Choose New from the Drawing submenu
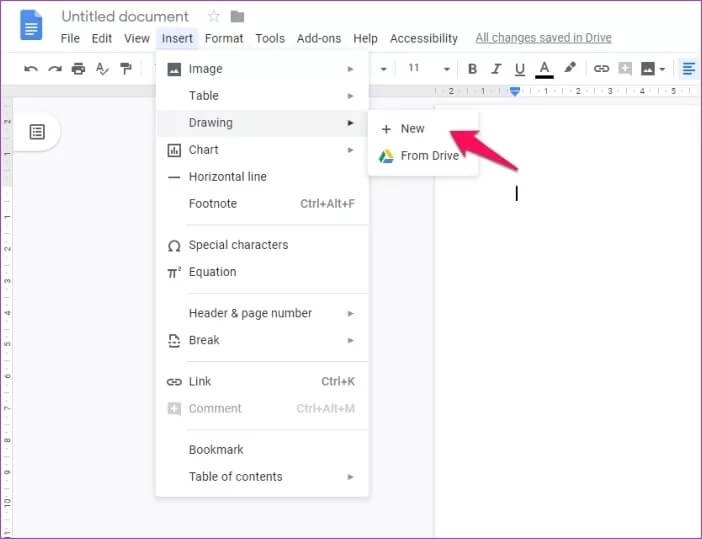This screenshot has width=702, height=539. (x=412, y=129)
